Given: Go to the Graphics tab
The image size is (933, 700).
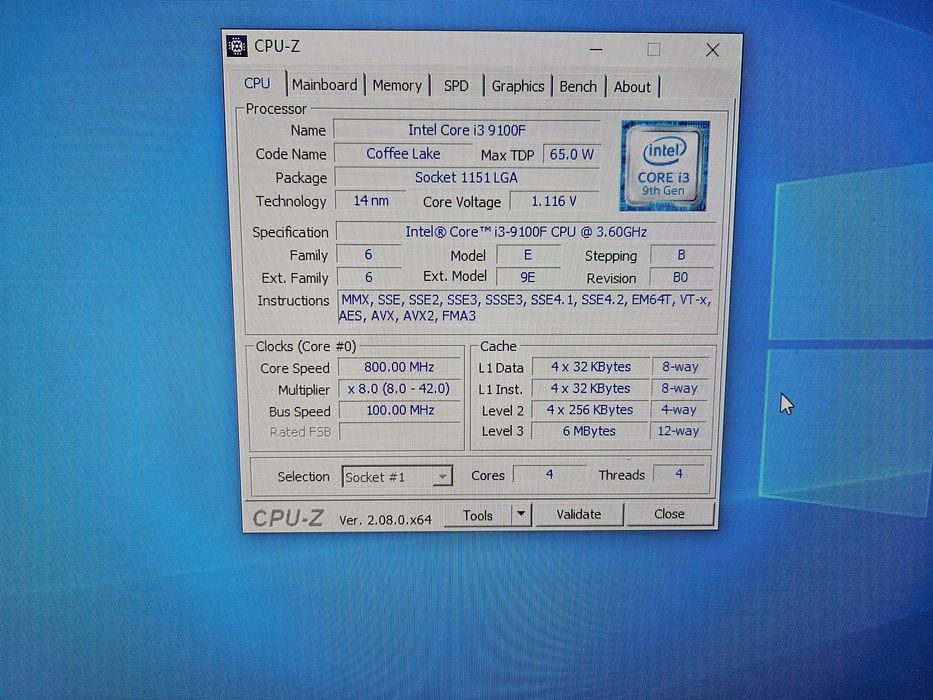Looking at the screenshot, I should point(518,86).
